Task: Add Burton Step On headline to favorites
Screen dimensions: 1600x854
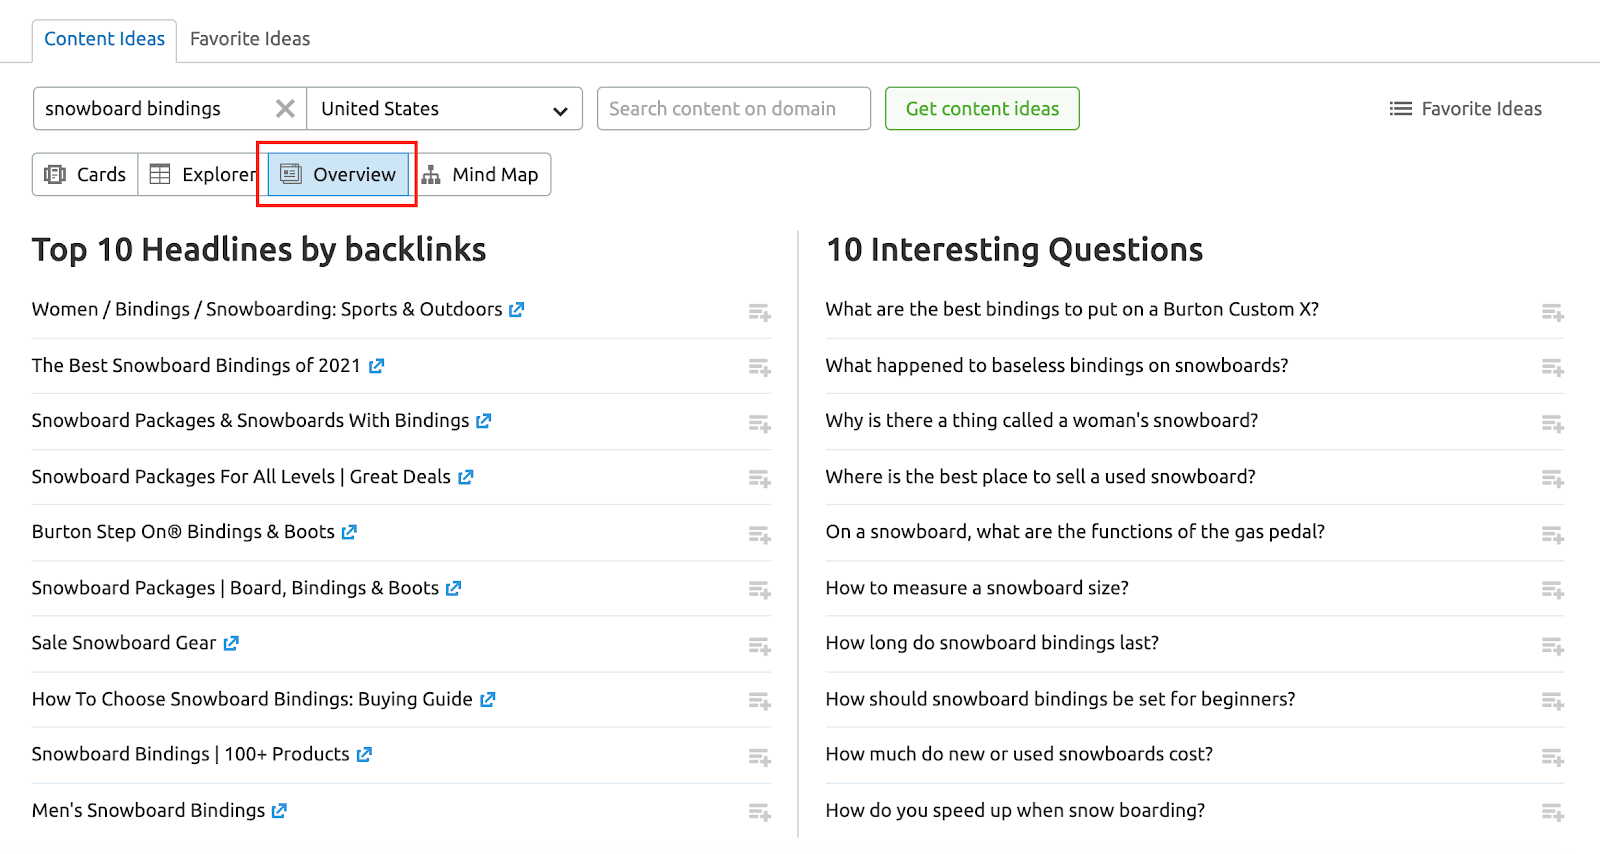Action: 760,535
